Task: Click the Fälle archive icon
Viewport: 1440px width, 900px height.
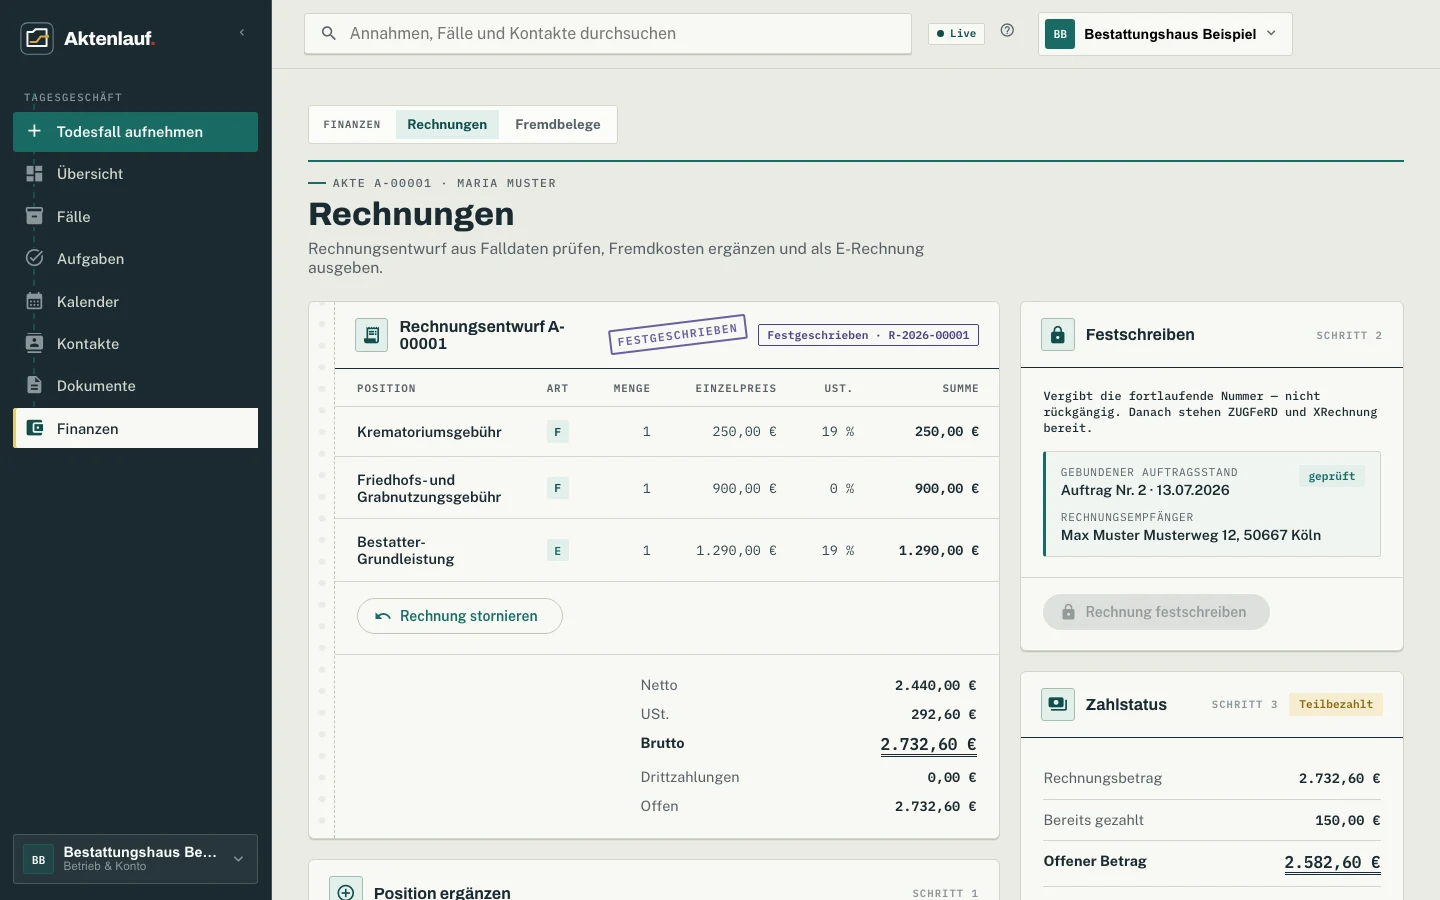Action: (x=34, y=216)
